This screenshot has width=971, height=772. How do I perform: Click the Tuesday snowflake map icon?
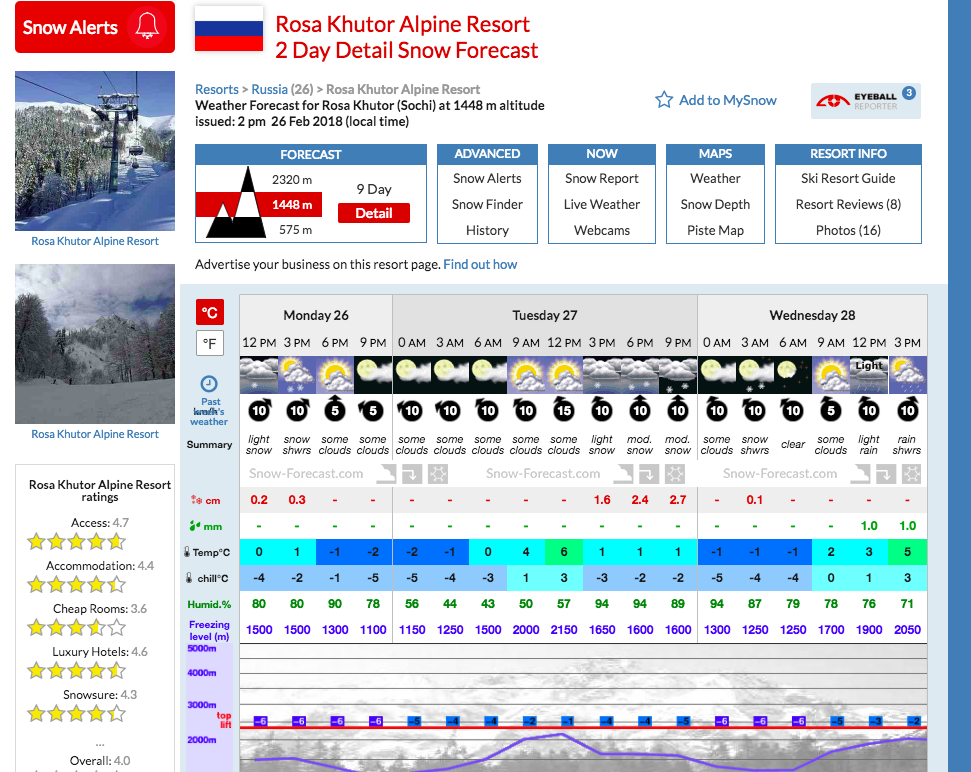pyautogui.click(x=674, y=474)
